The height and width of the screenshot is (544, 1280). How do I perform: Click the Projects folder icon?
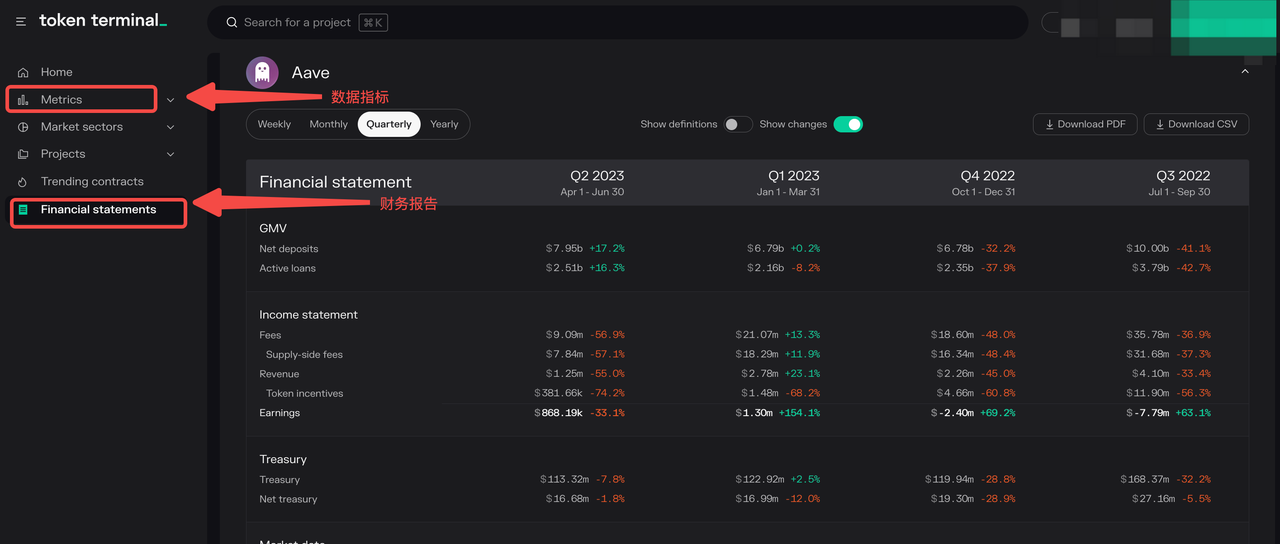23,154
